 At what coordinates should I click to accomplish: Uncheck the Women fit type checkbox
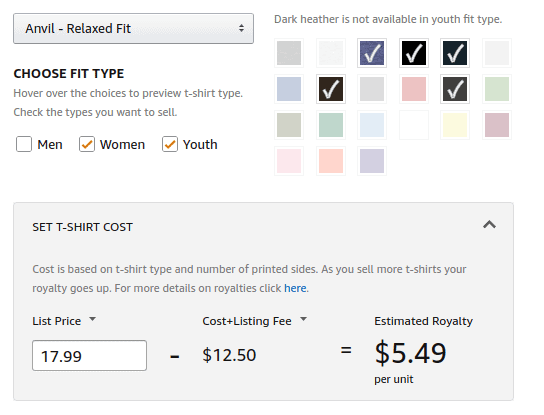point(87,144)
